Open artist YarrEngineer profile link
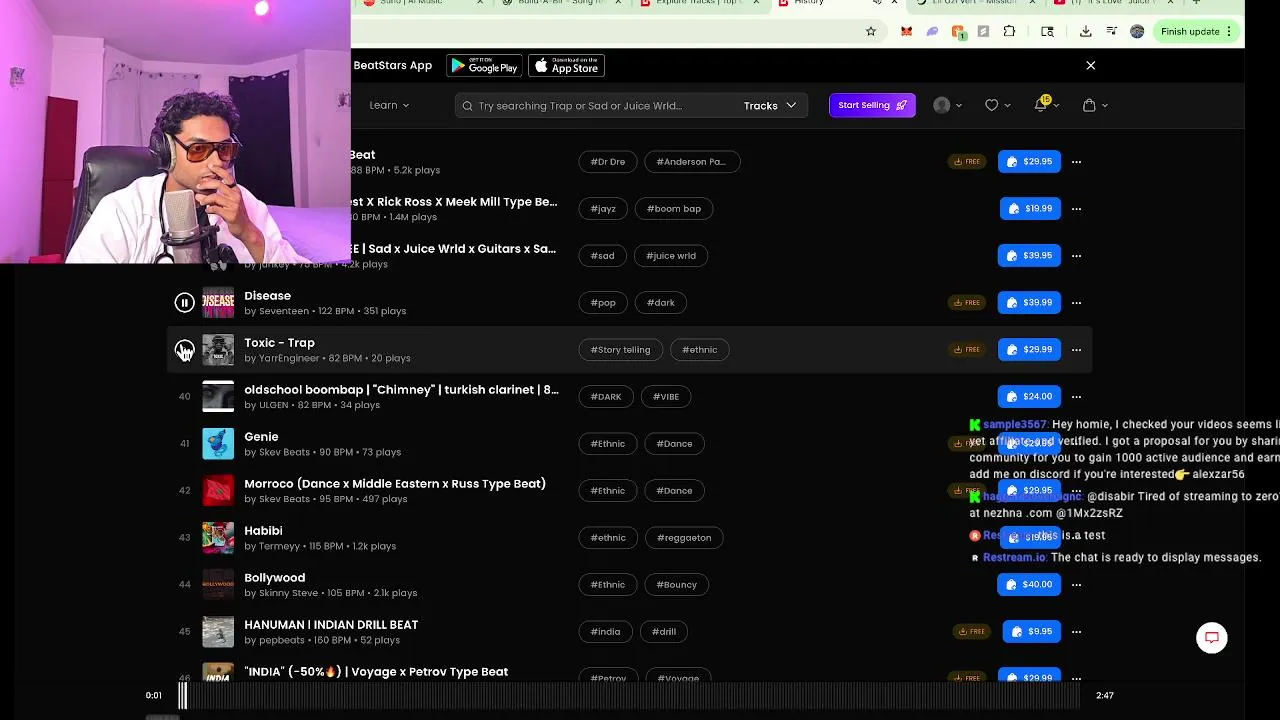1280x720 pixels. point(288,358)
